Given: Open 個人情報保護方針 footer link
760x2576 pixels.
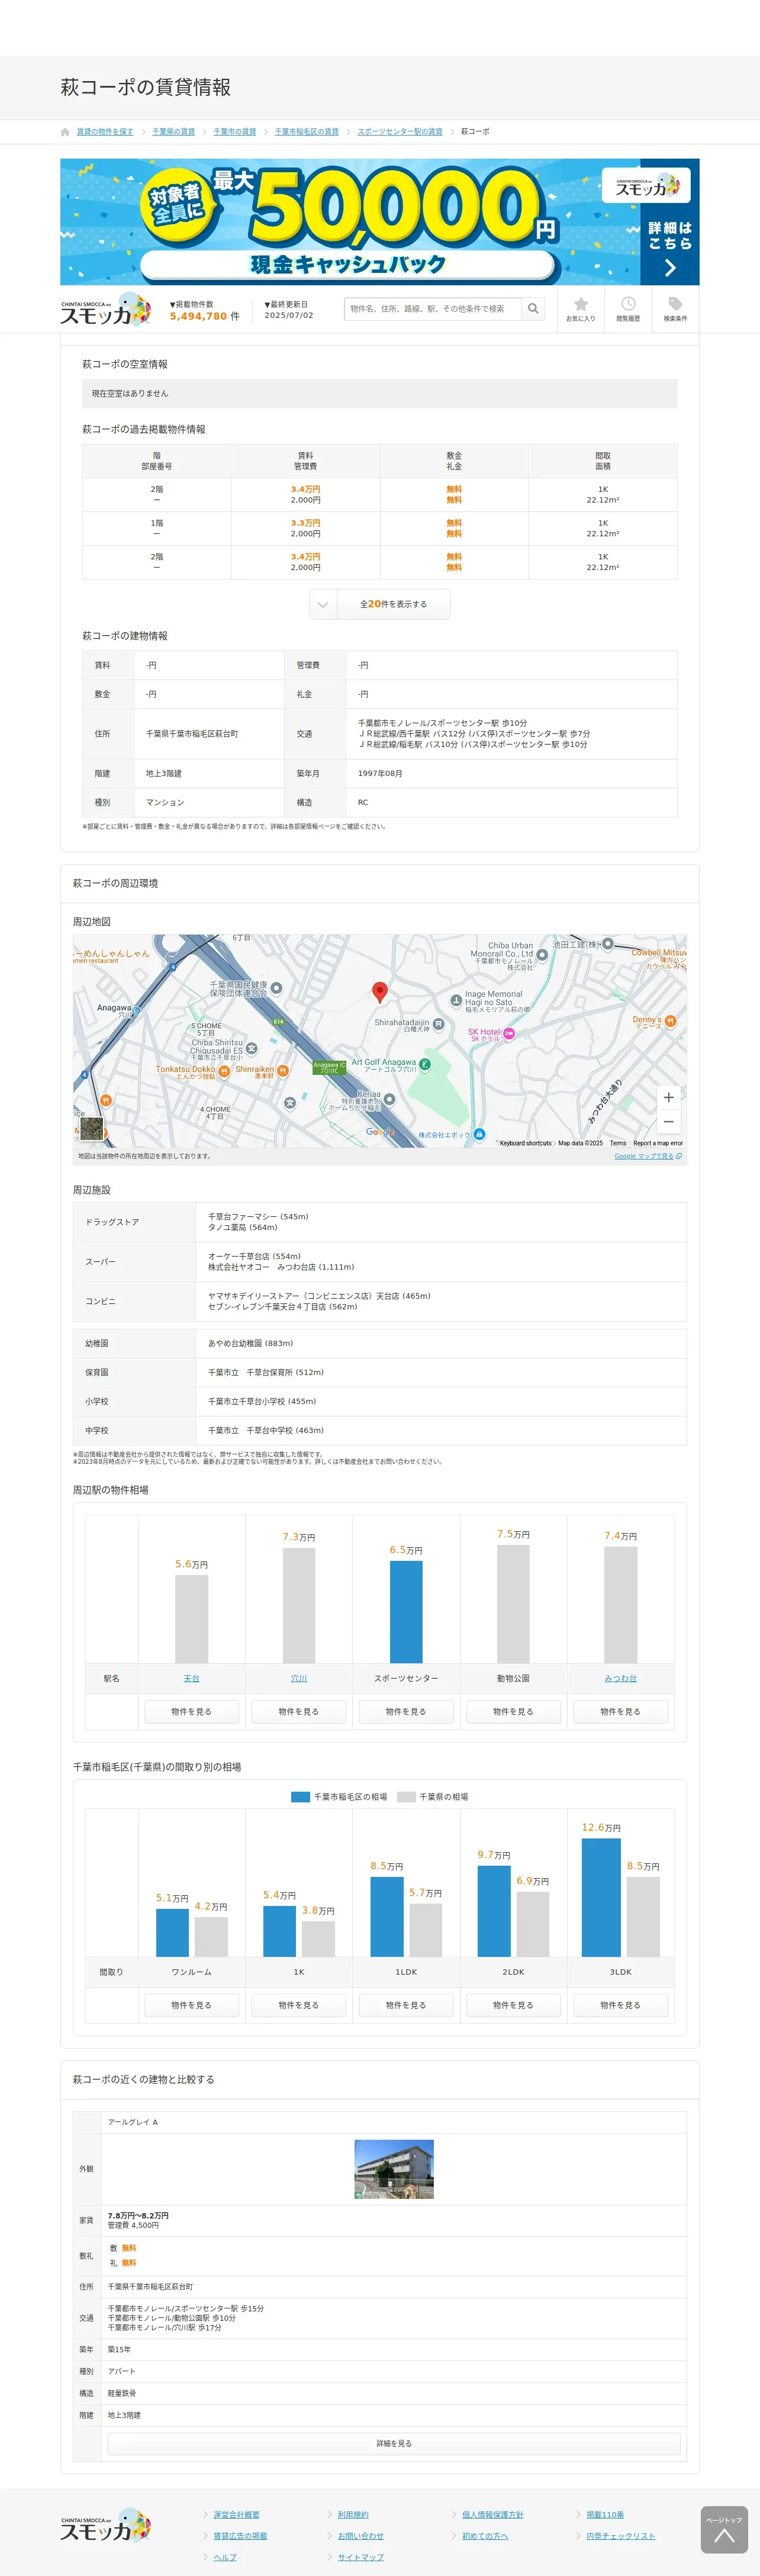Looking at the screenshot, I should pos(492,2514).
